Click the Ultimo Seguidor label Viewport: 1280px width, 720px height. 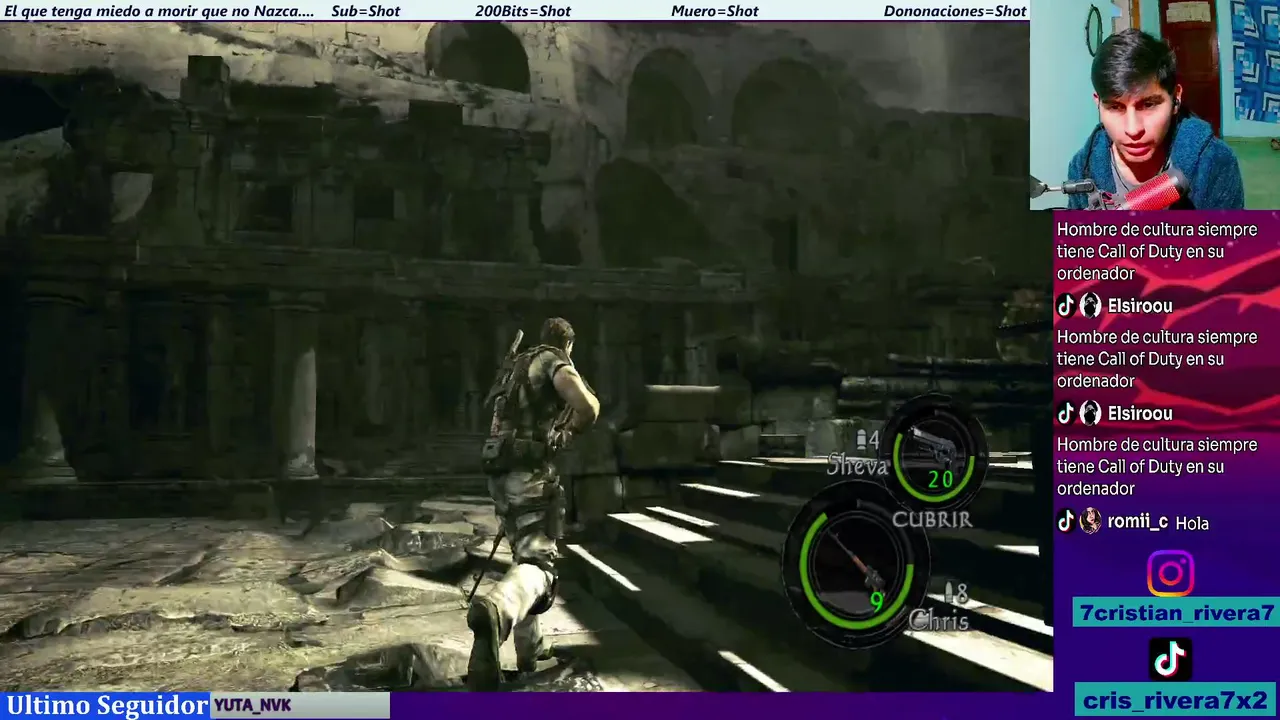pyautogui.click(x=106, y=705)
